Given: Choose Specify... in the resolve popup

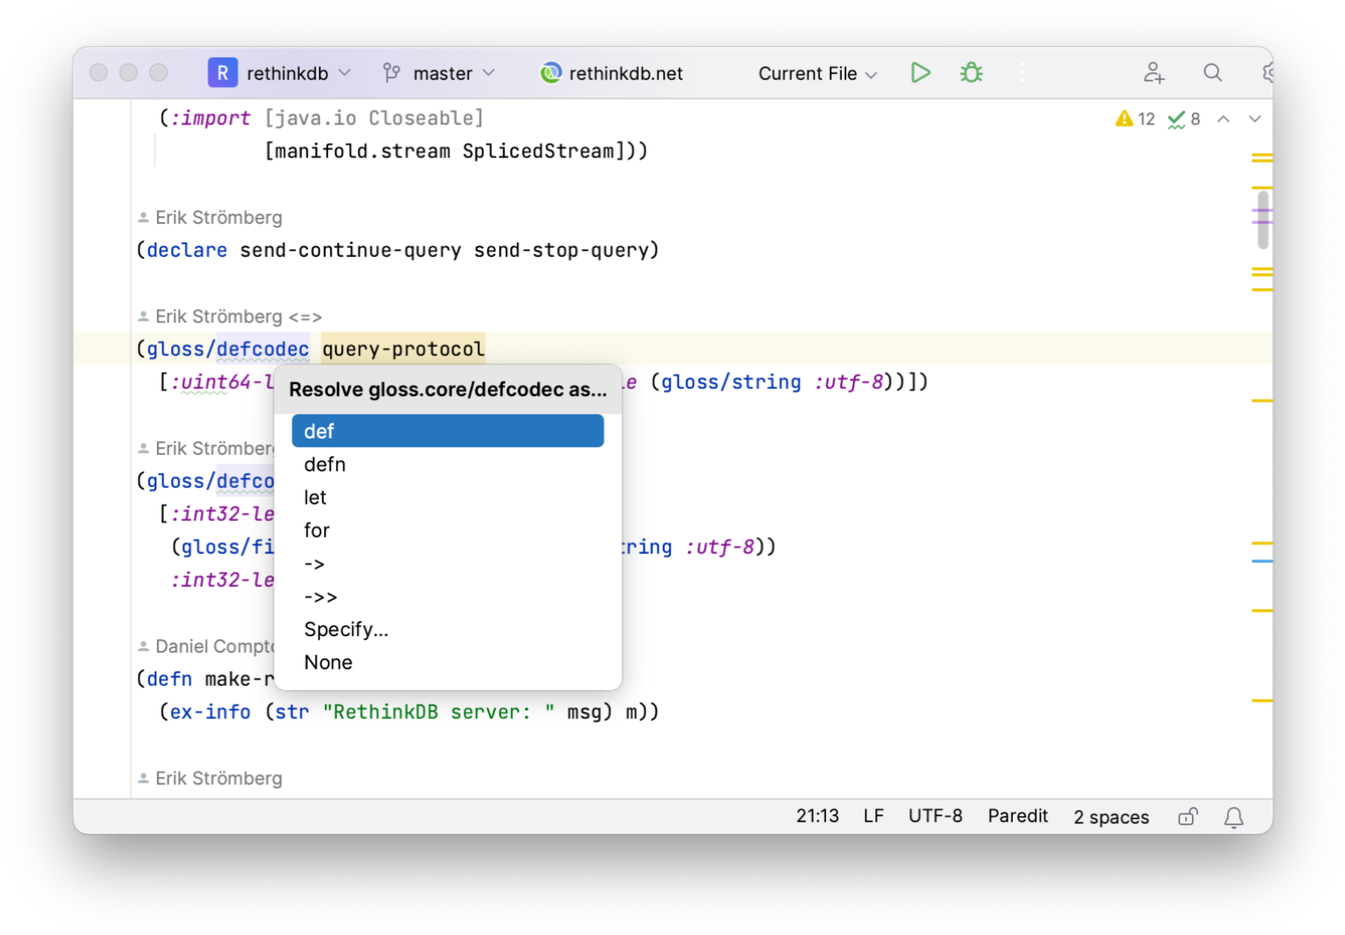Looking at the screenshot, I should 448,629.
